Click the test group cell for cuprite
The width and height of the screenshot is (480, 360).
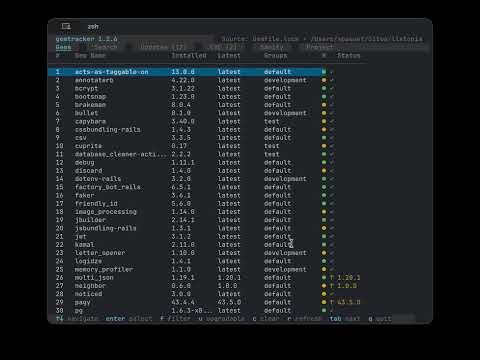tap(272, 146)
